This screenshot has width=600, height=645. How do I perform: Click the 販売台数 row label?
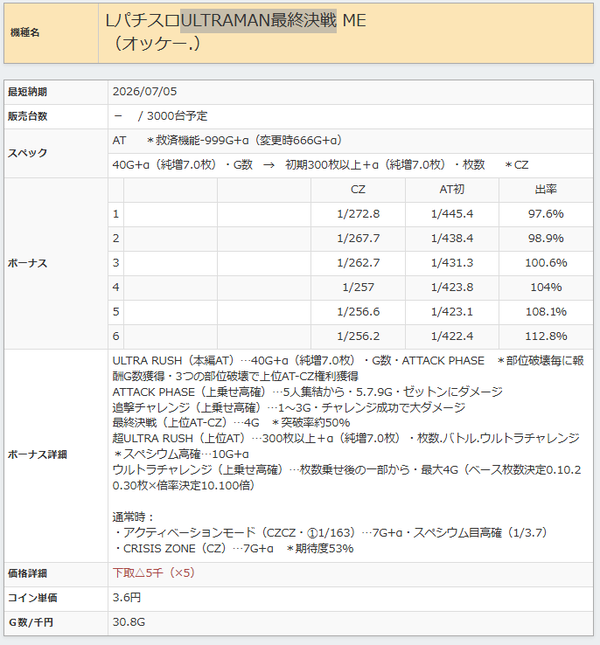tap(28, 116)
